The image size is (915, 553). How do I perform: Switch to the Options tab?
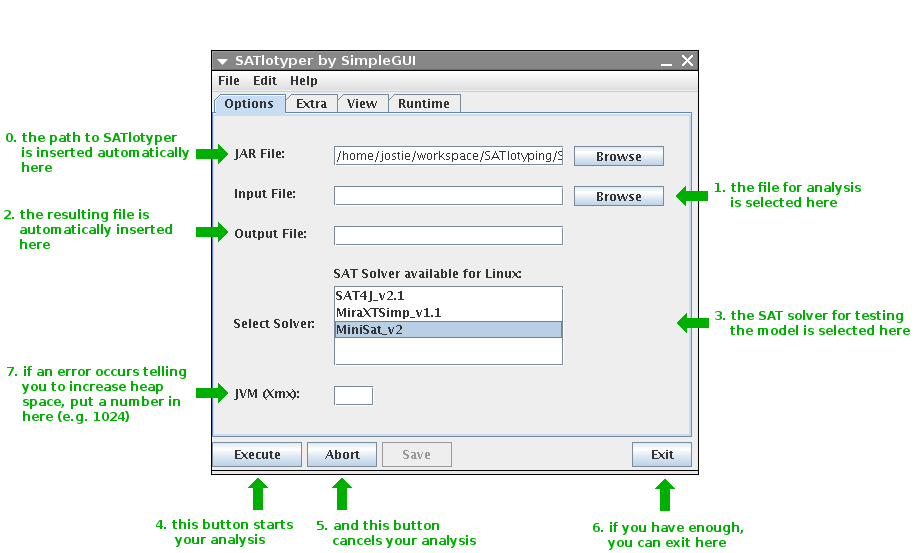click(249, 104)
